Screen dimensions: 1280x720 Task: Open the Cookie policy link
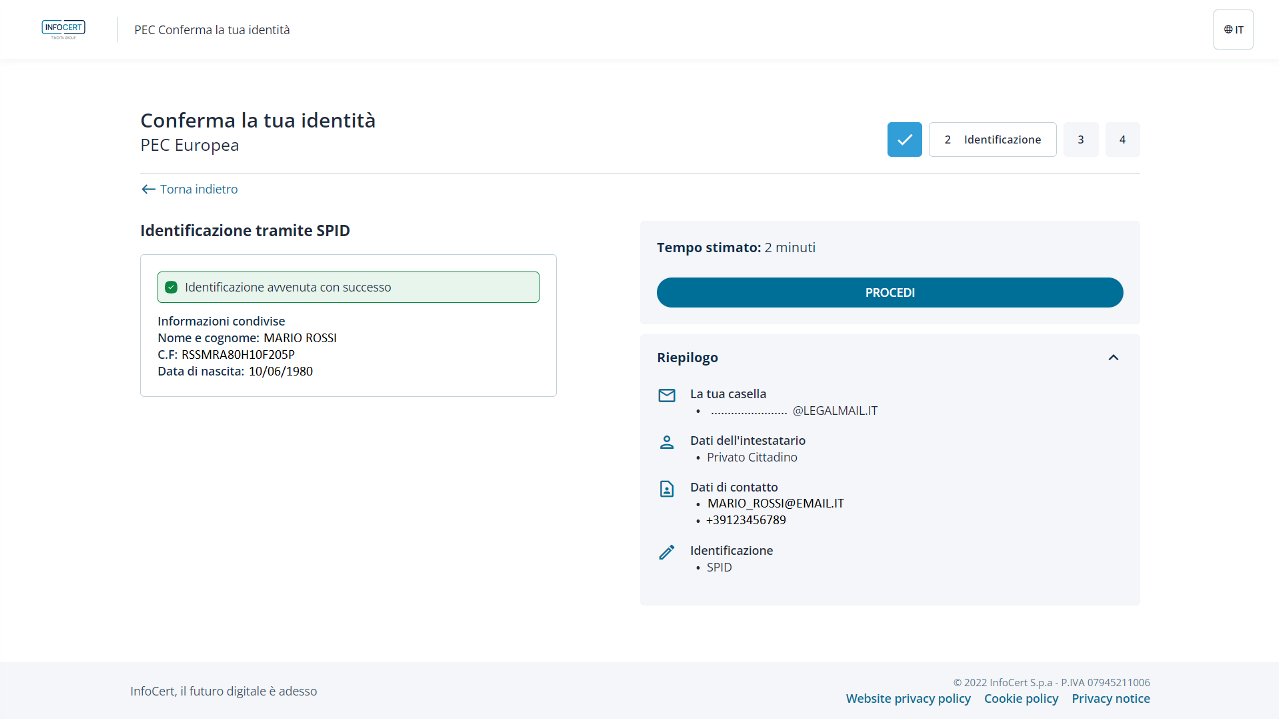1021,699
